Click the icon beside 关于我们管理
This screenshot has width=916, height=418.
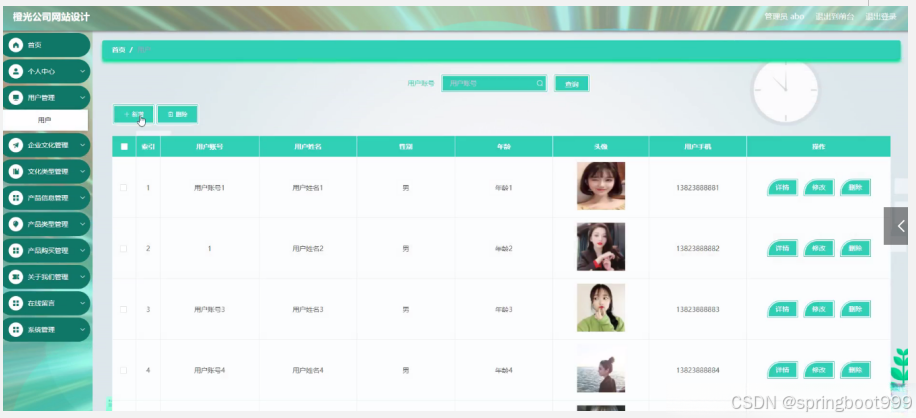click(x=16, y=277)
